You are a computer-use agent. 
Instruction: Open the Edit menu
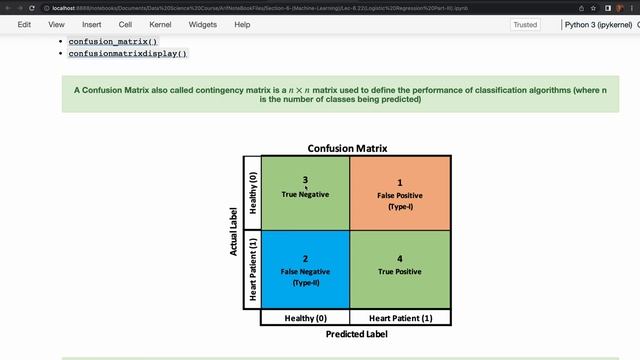coord(24,24)
